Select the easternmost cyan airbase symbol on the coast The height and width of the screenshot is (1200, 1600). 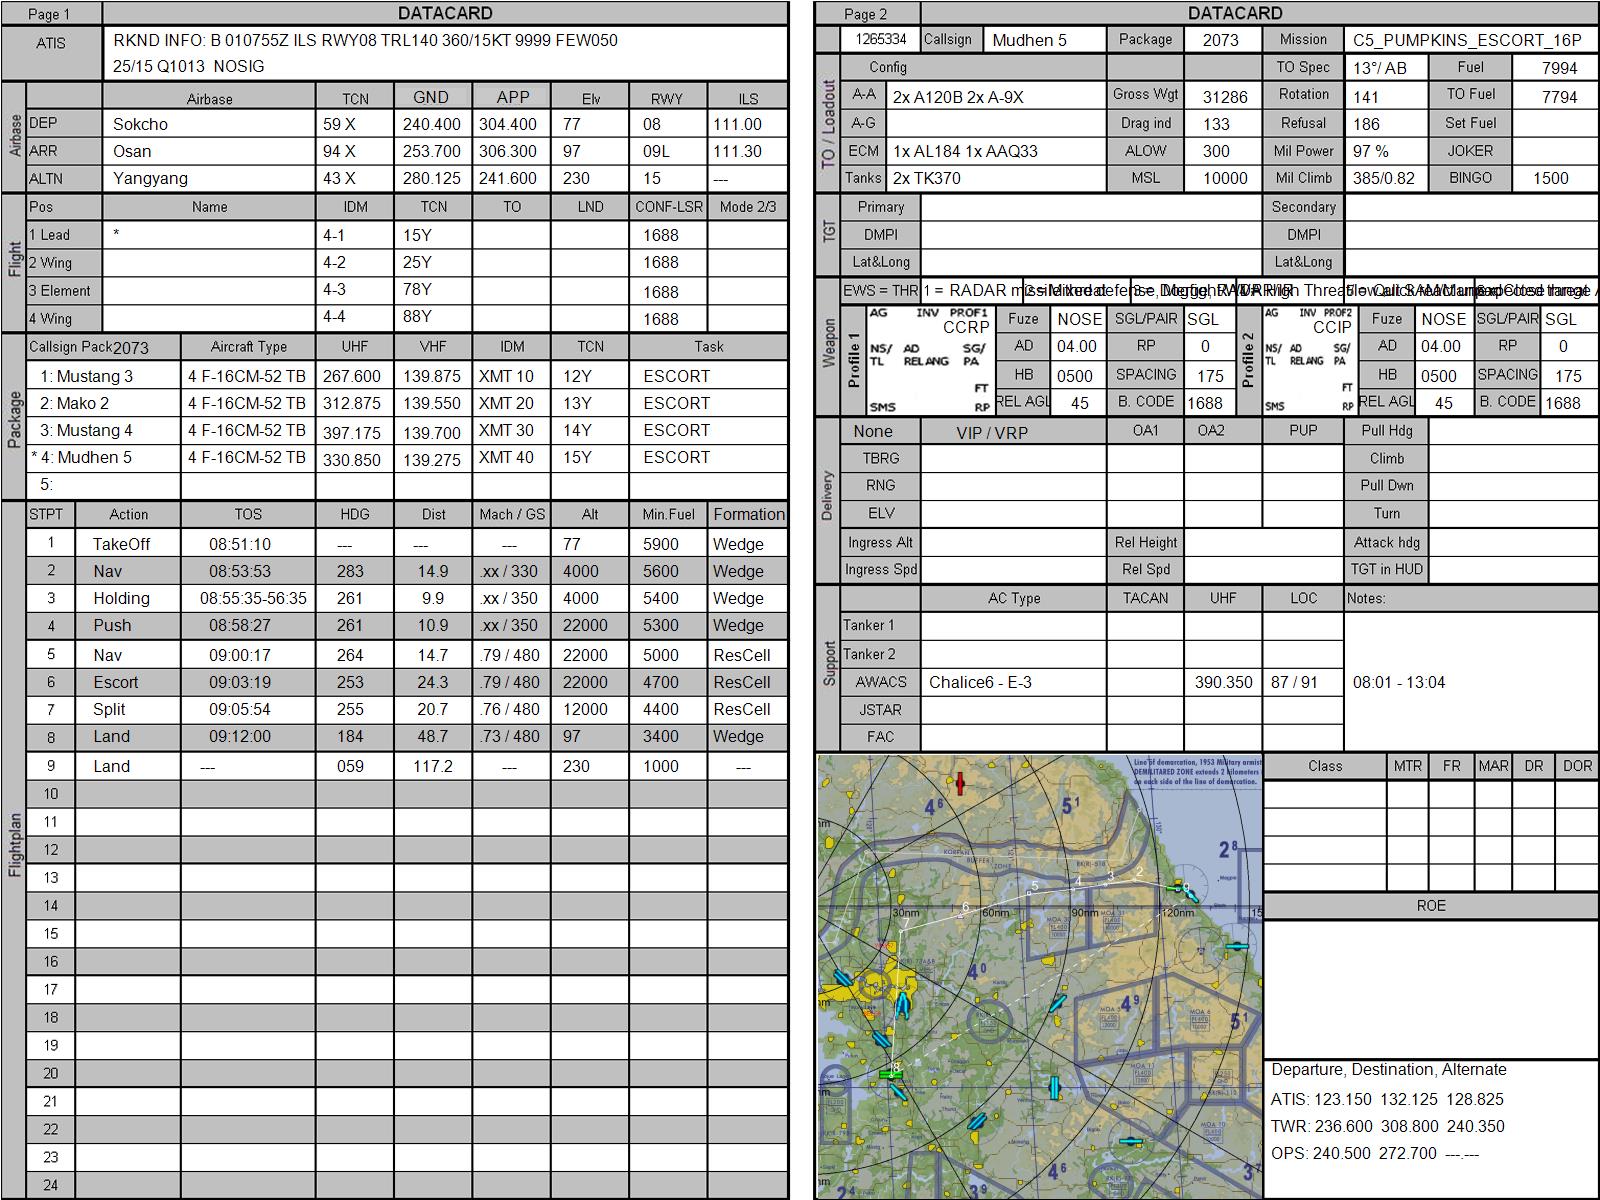pos(1238,946)
